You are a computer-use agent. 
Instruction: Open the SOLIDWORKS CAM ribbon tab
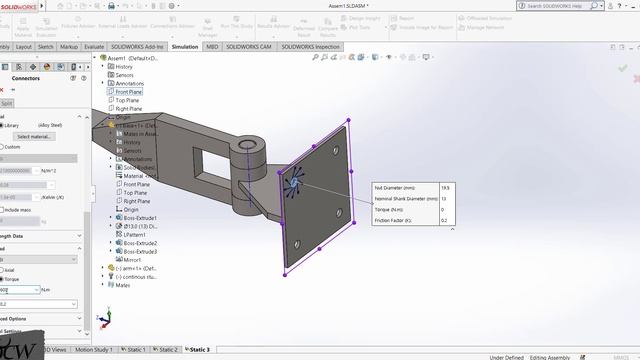249,47
